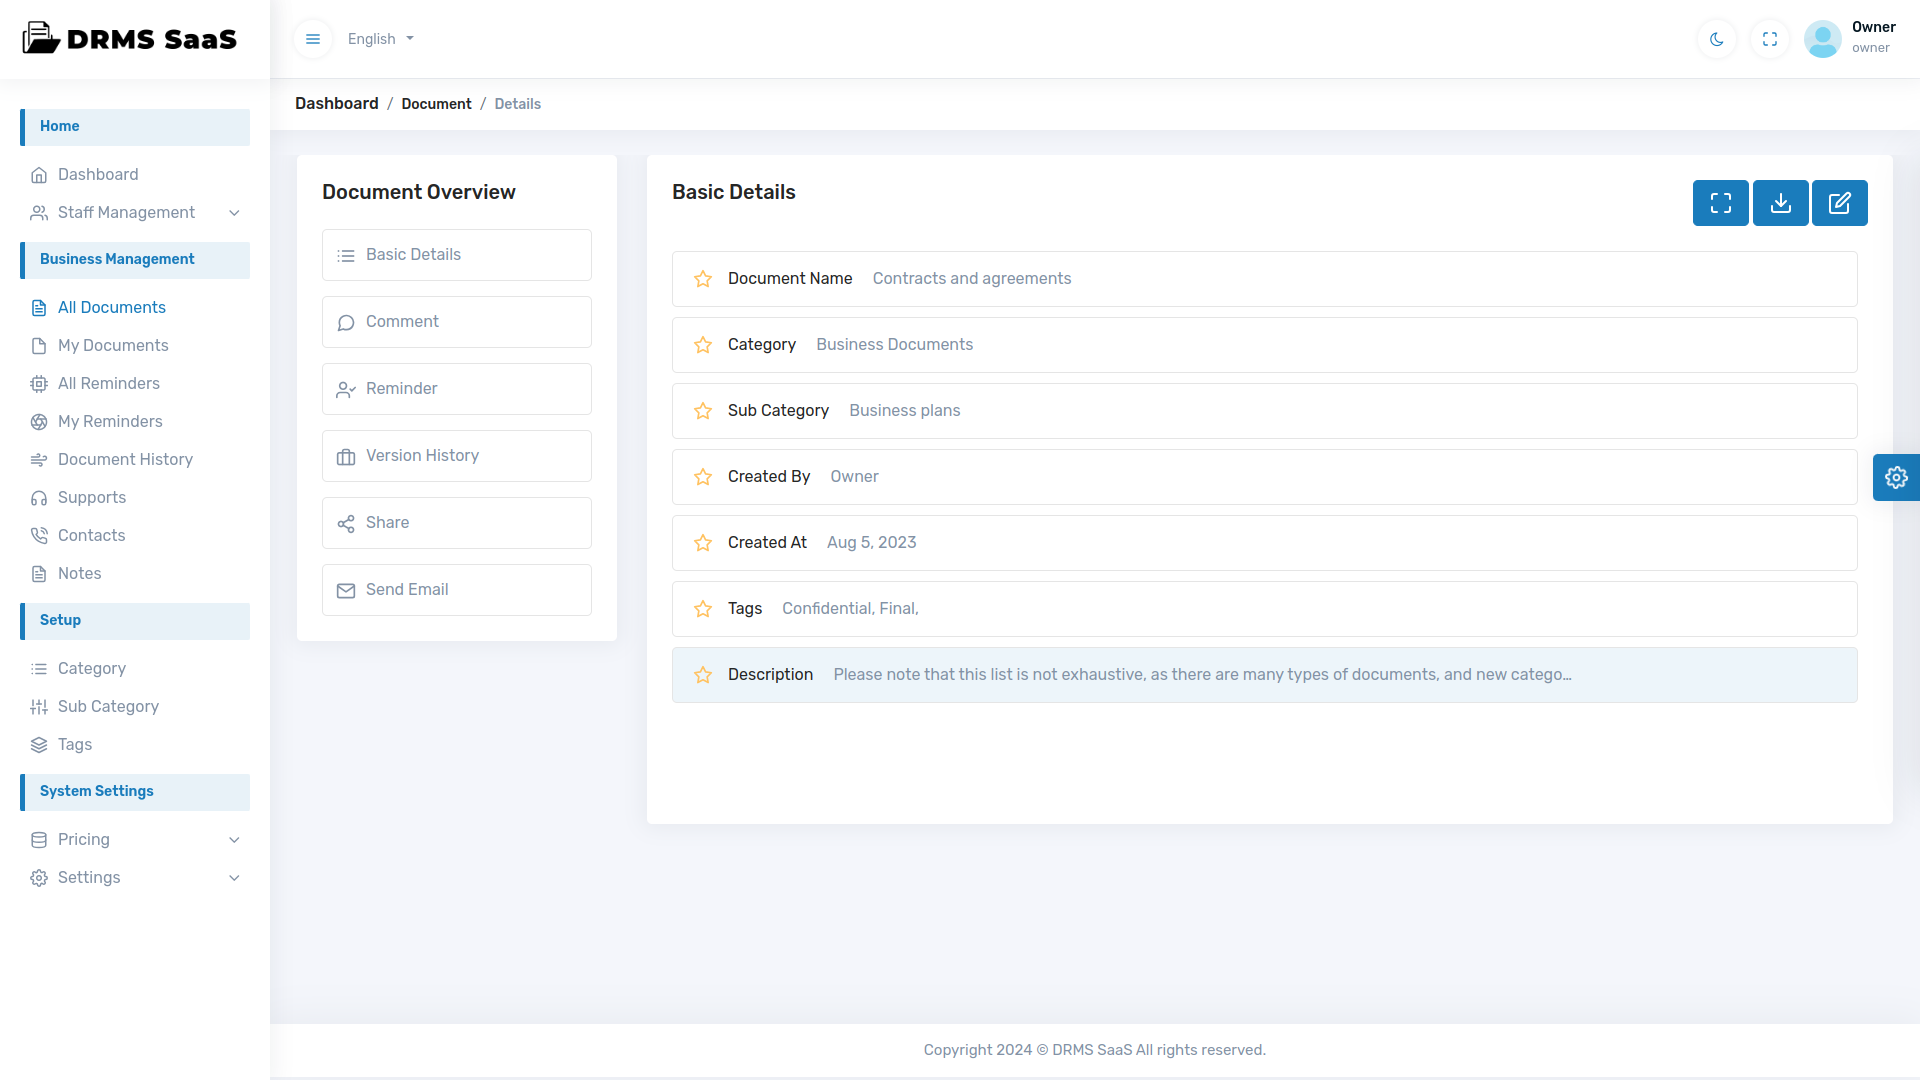Toggle the star next to Document Name
The height and width of the screenshot is (1080, 1920).
[x=702, y=279]
